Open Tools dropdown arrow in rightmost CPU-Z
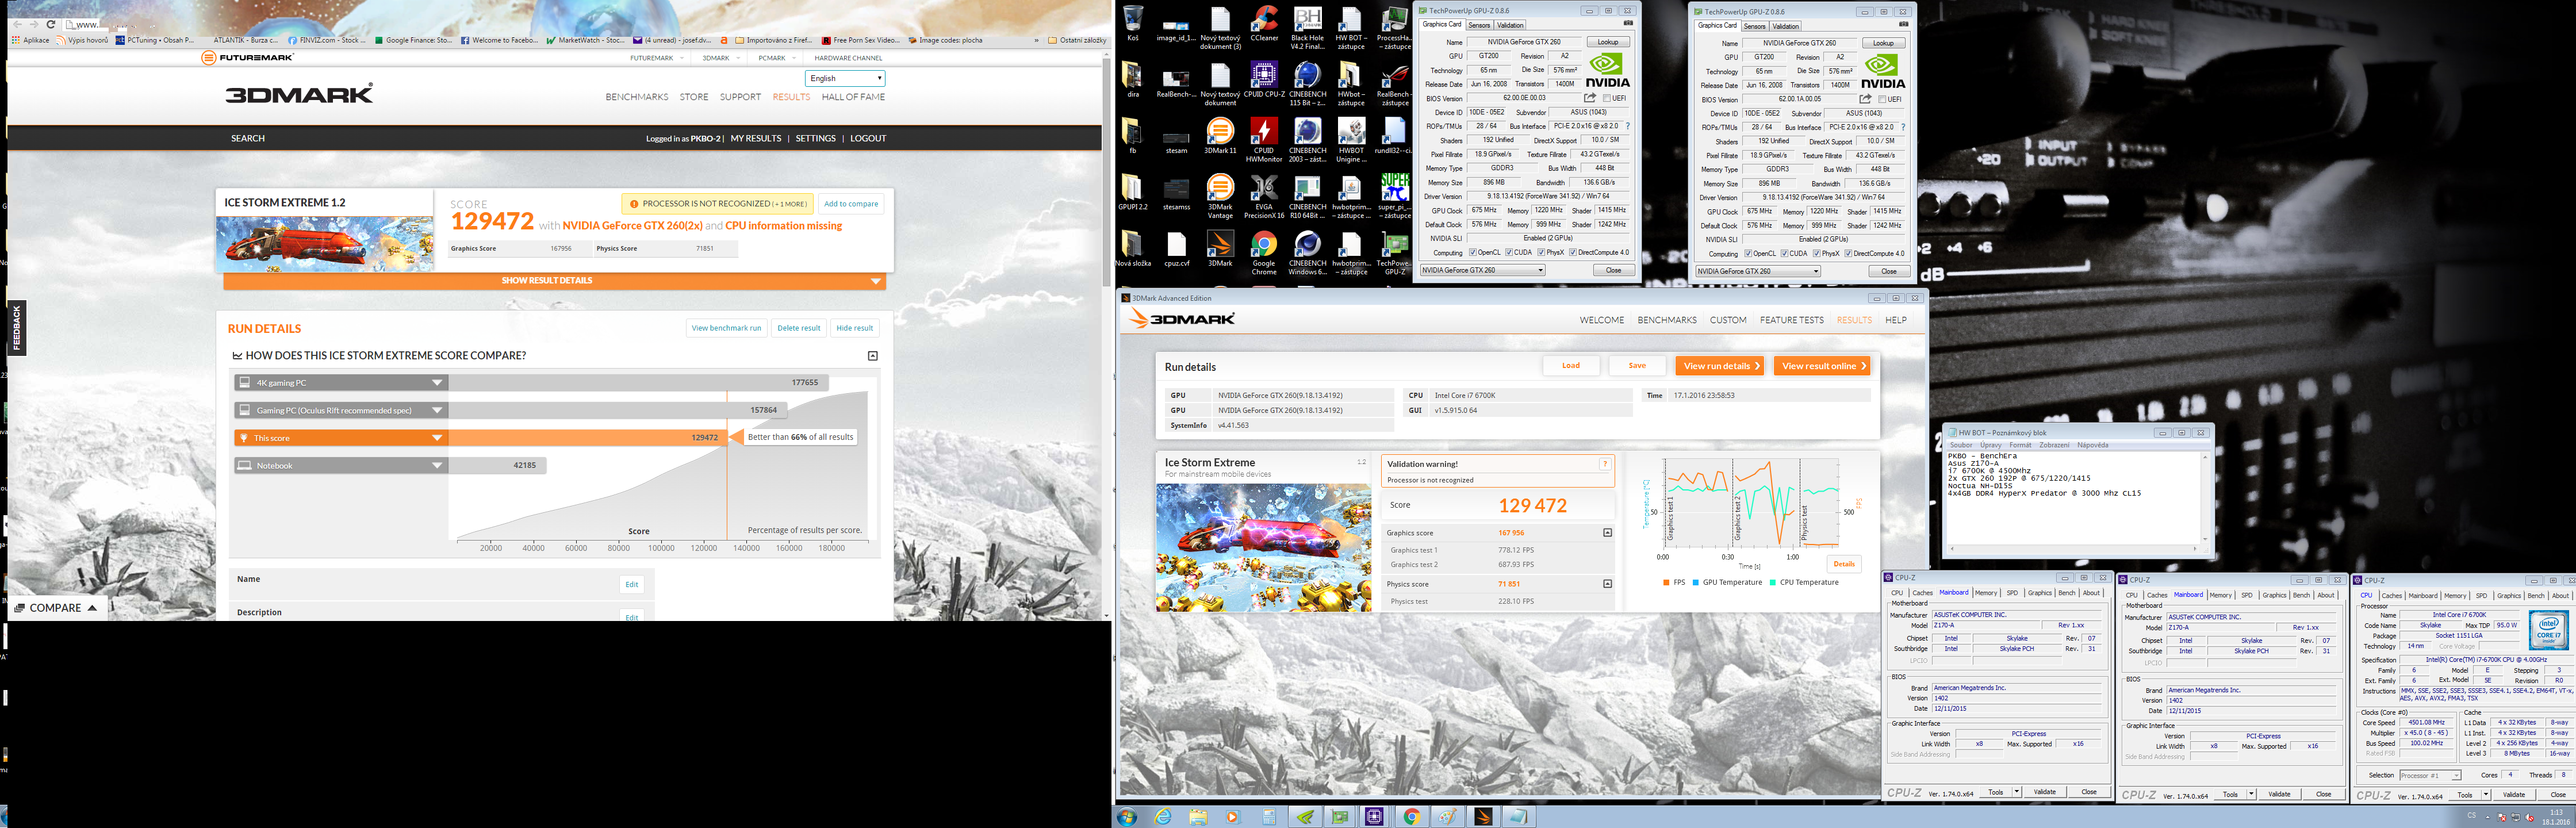This screenshot has width=2576, height=828. 2485,795
